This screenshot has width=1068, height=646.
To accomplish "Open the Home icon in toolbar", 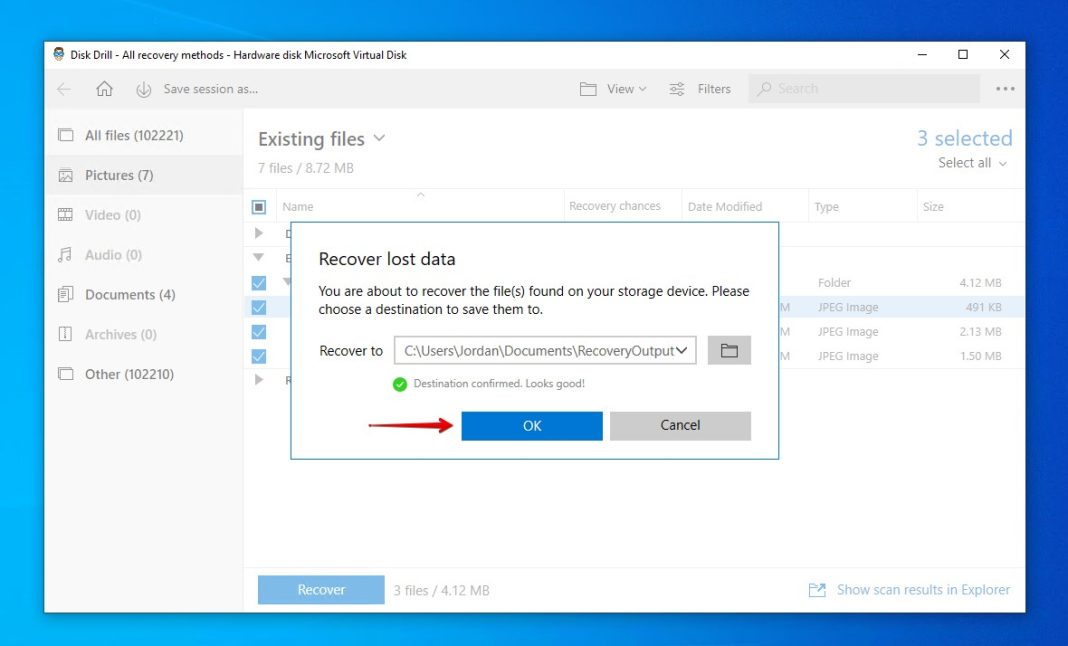I will [x=104, y=89].
